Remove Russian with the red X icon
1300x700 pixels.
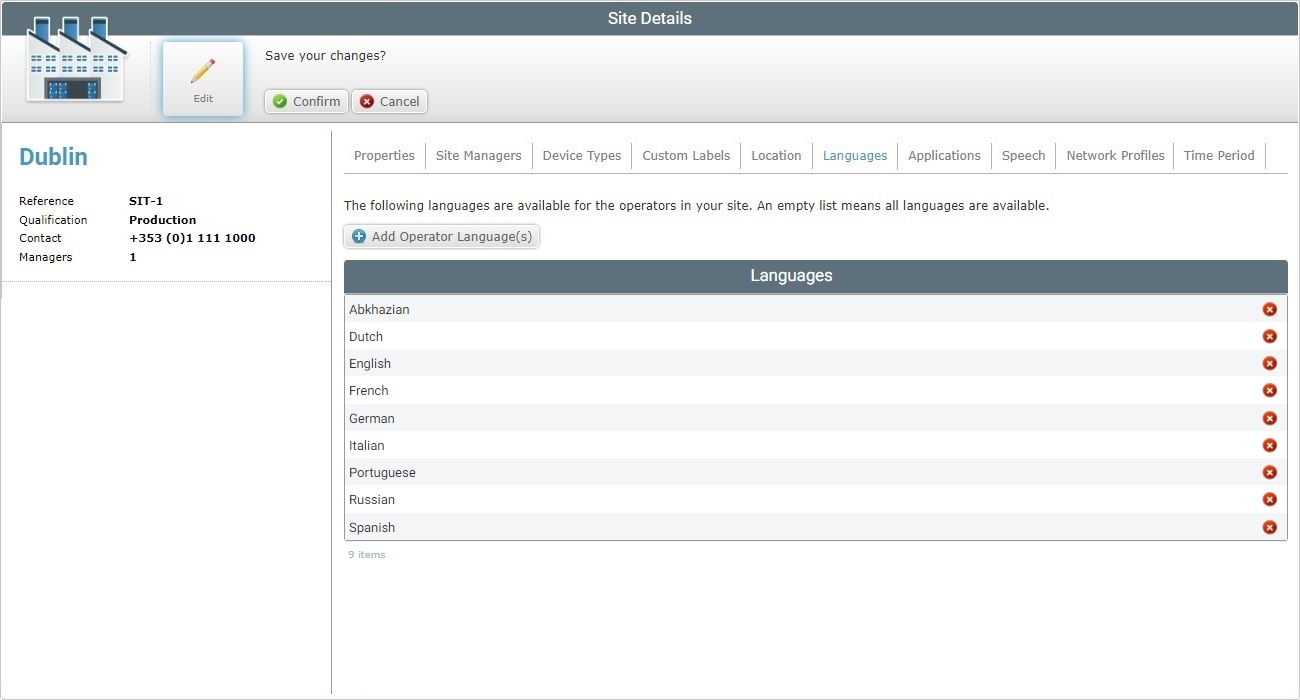(1270, 499)
